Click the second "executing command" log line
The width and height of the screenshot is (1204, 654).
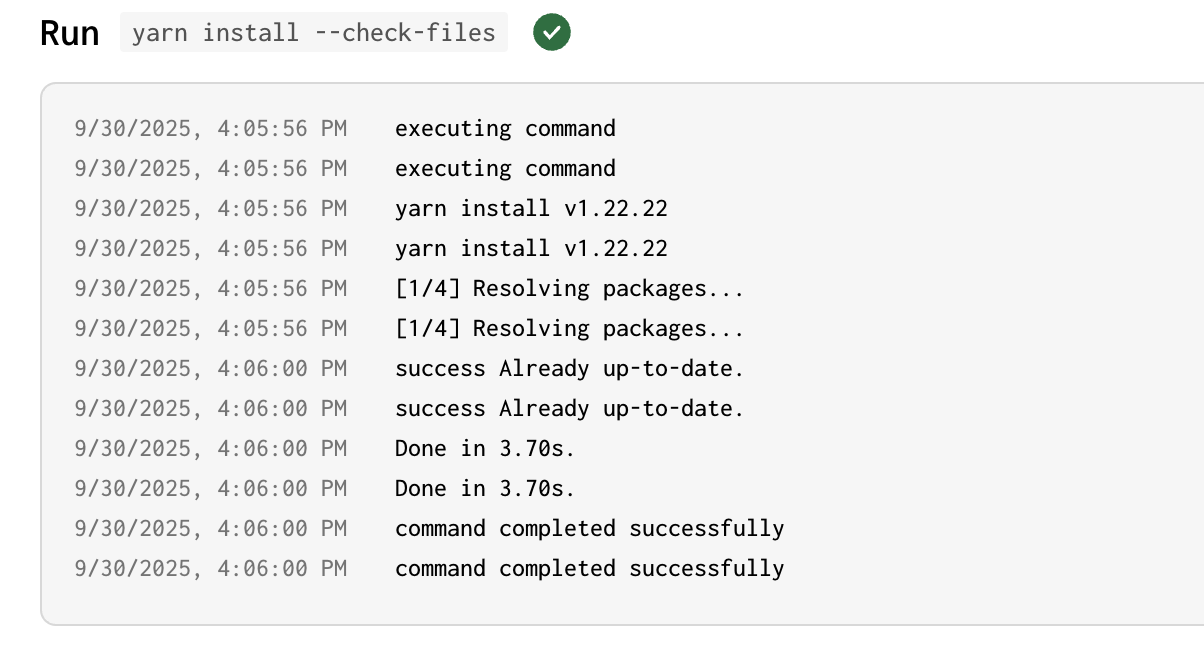[x=505, y=169]
